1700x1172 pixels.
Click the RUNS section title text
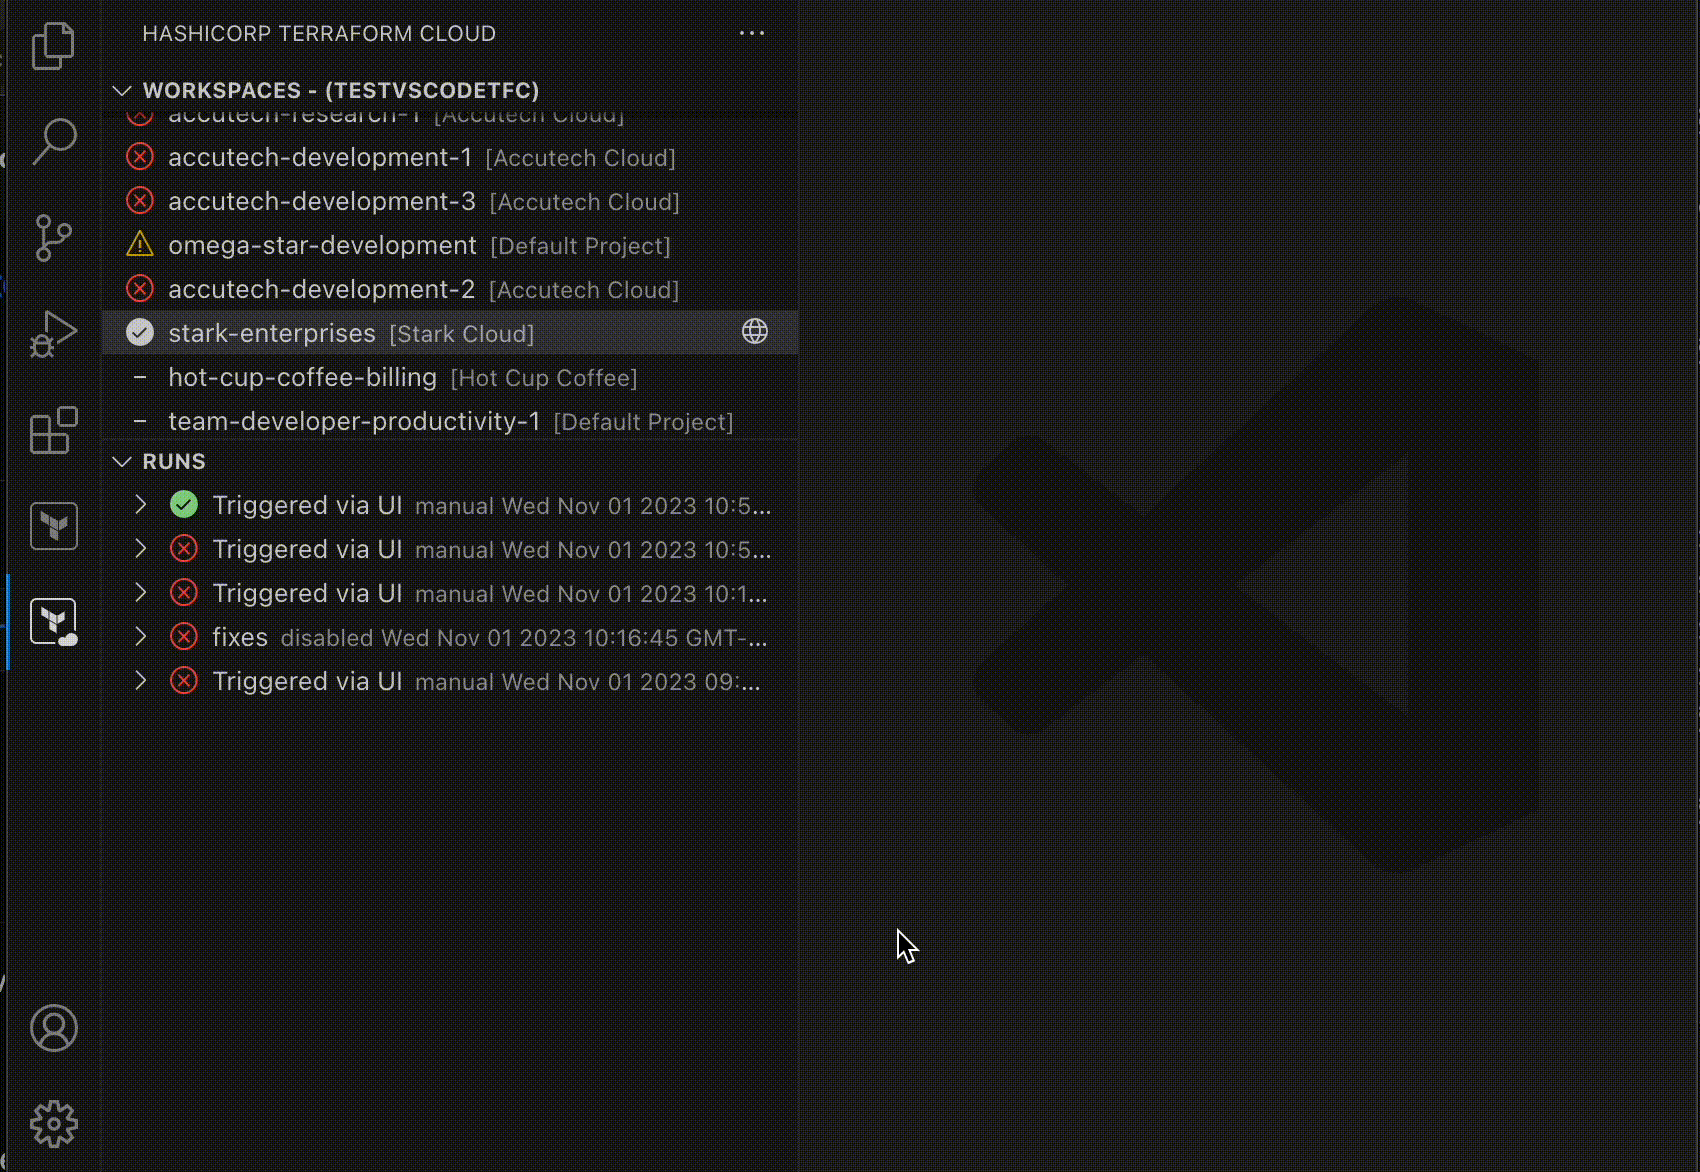[x=174, y=461]
